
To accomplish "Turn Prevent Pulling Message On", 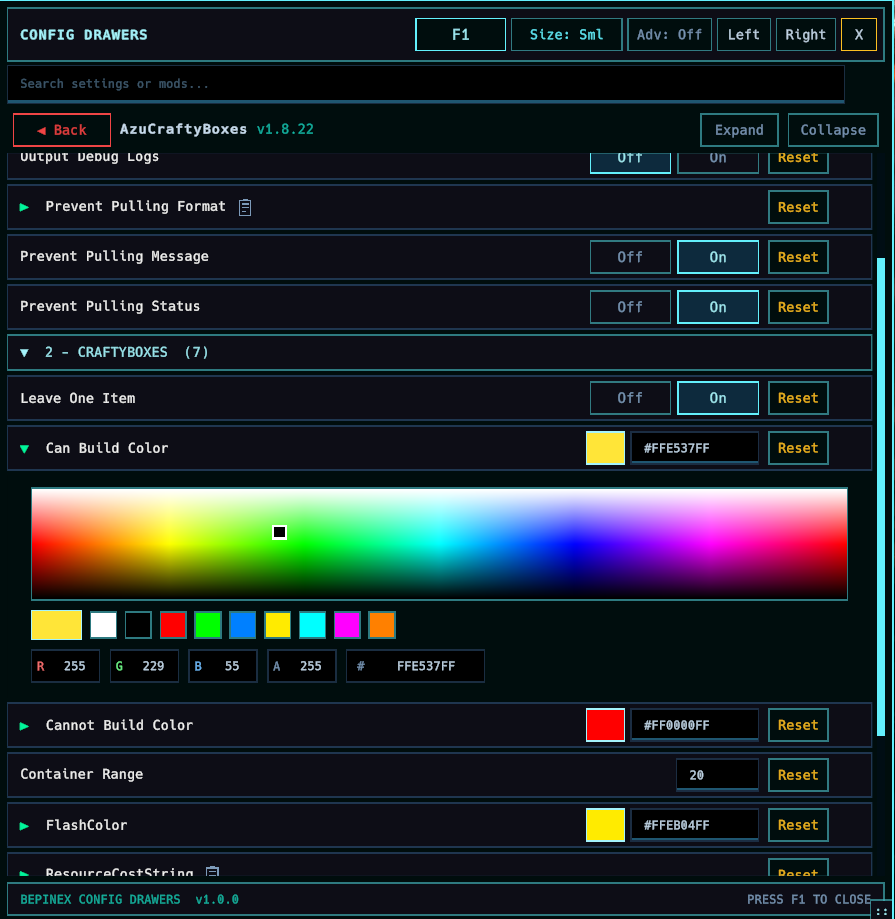I will pos(717,257).
